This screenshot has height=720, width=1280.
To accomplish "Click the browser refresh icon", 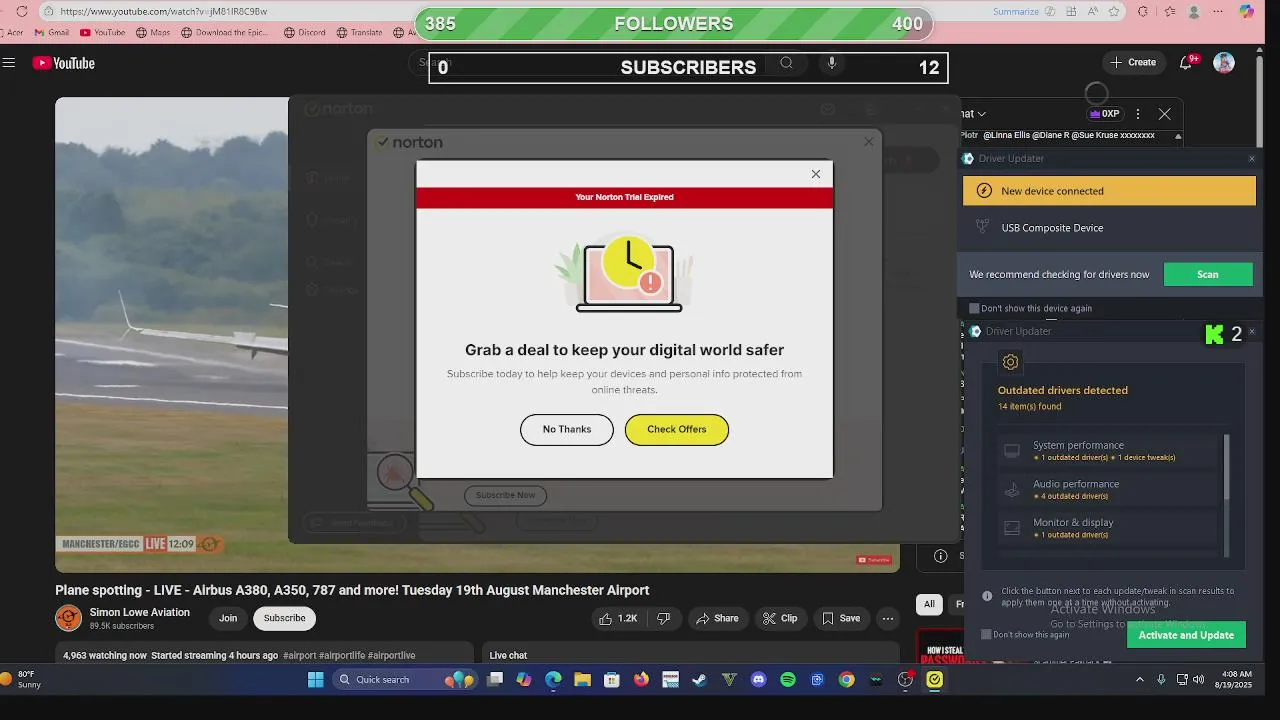I will 22,11.
